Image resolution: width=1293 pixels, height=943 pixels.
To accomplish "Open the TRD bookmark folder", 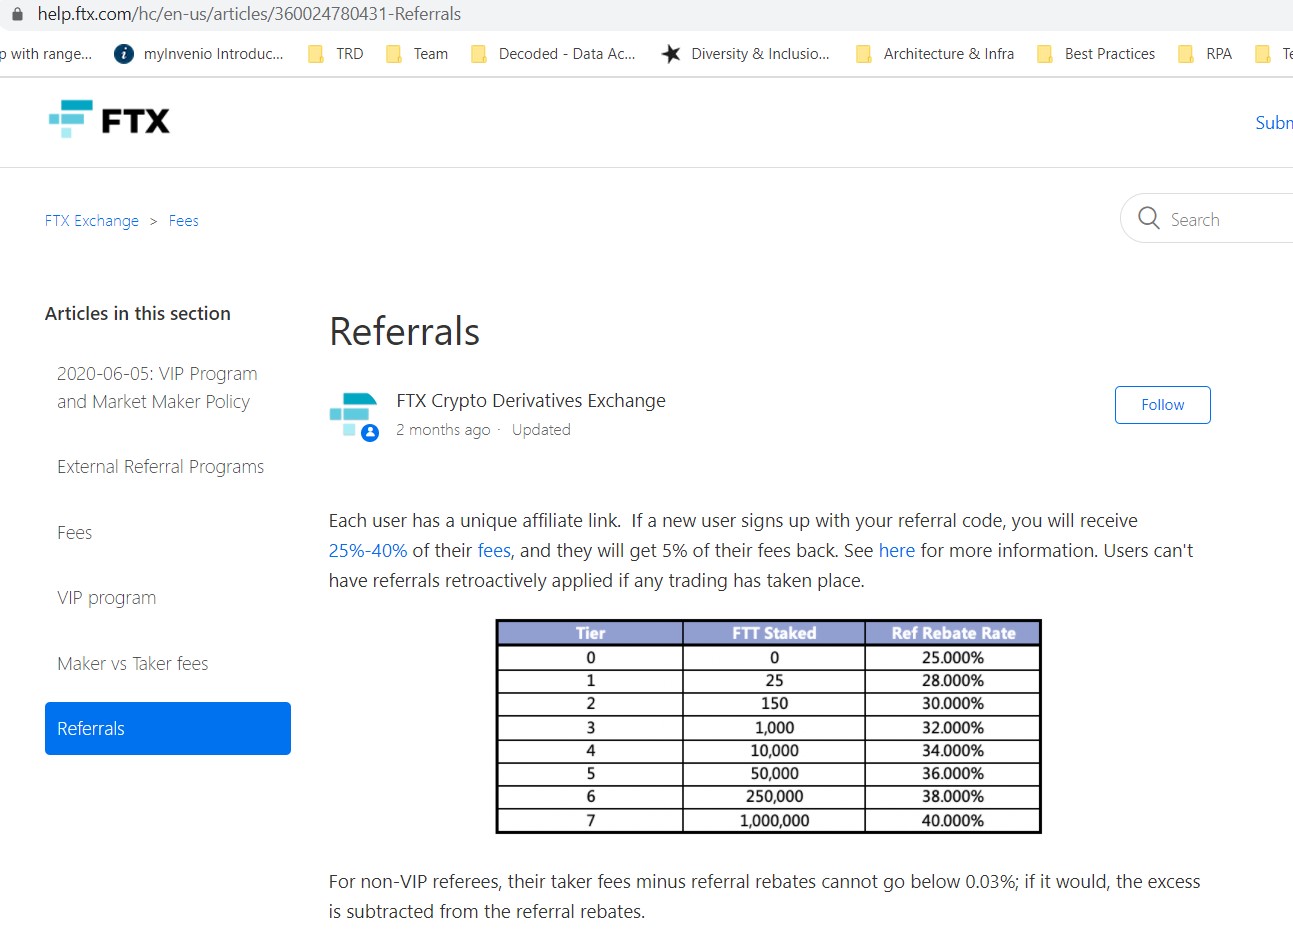I will click(336, 54).
